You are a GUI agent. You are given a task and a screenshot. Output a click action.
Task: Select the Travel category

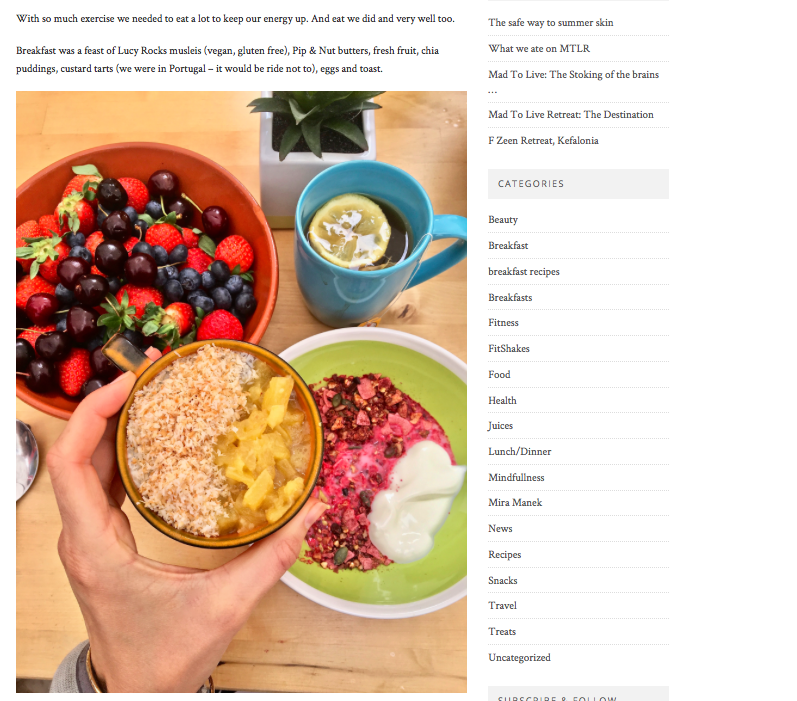pyautogui.click(x=502, y=606)
